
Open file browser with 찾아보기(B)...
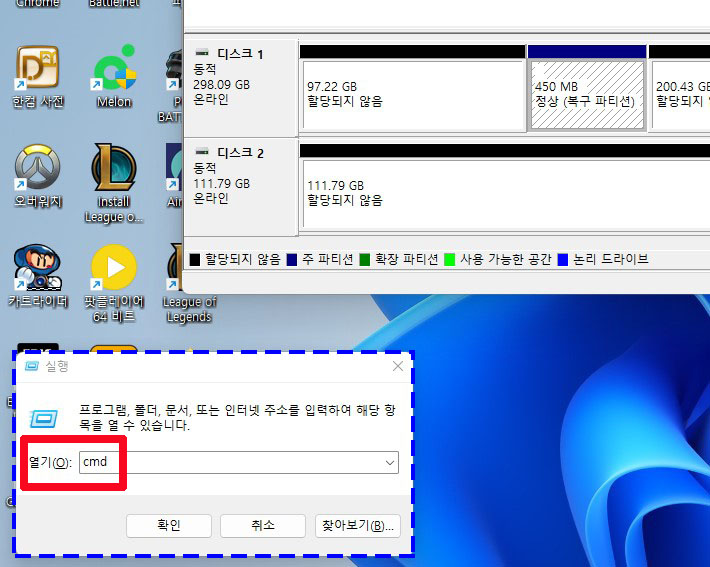click(358, 525)
